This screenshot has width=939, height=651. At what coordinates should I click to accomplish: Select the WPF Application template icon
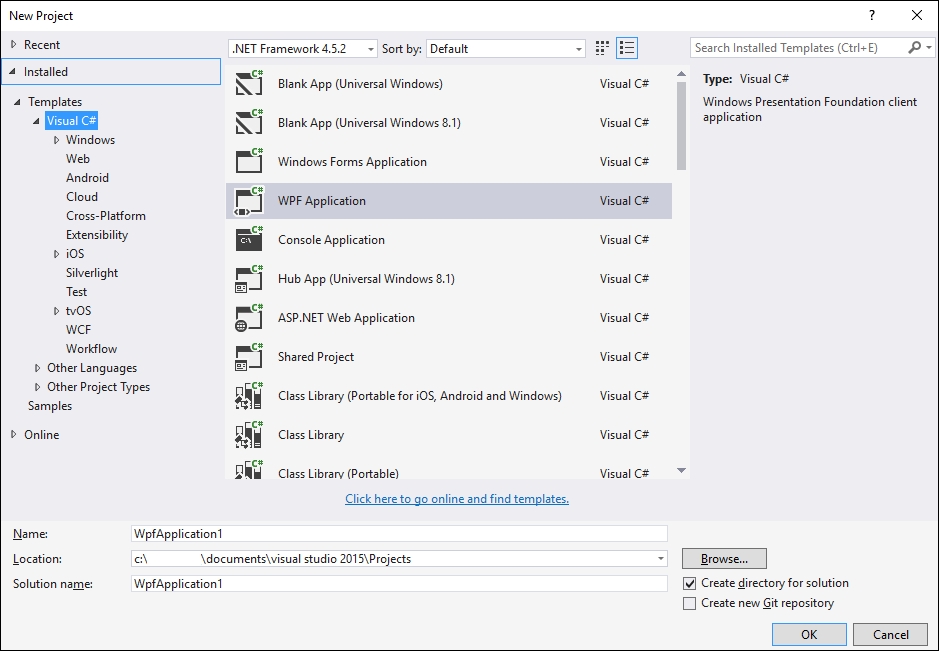pos(248,200)
